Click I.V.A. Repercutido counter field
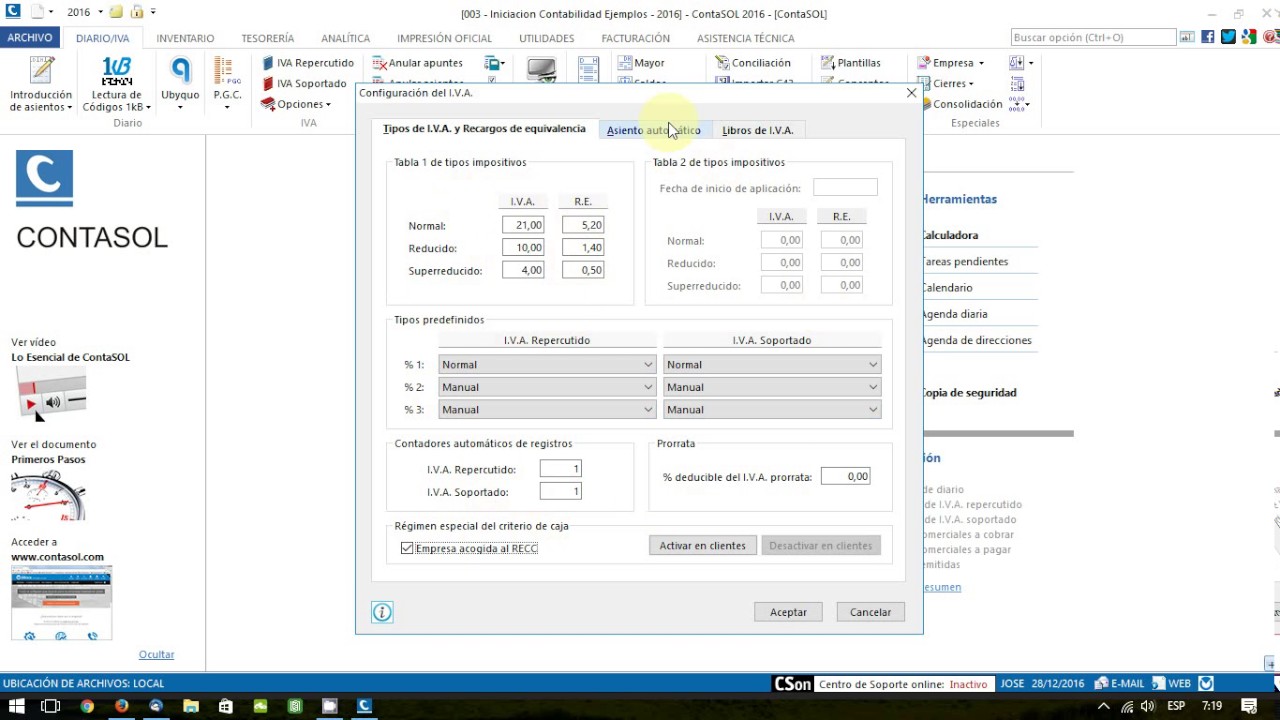 pos(560,469)
